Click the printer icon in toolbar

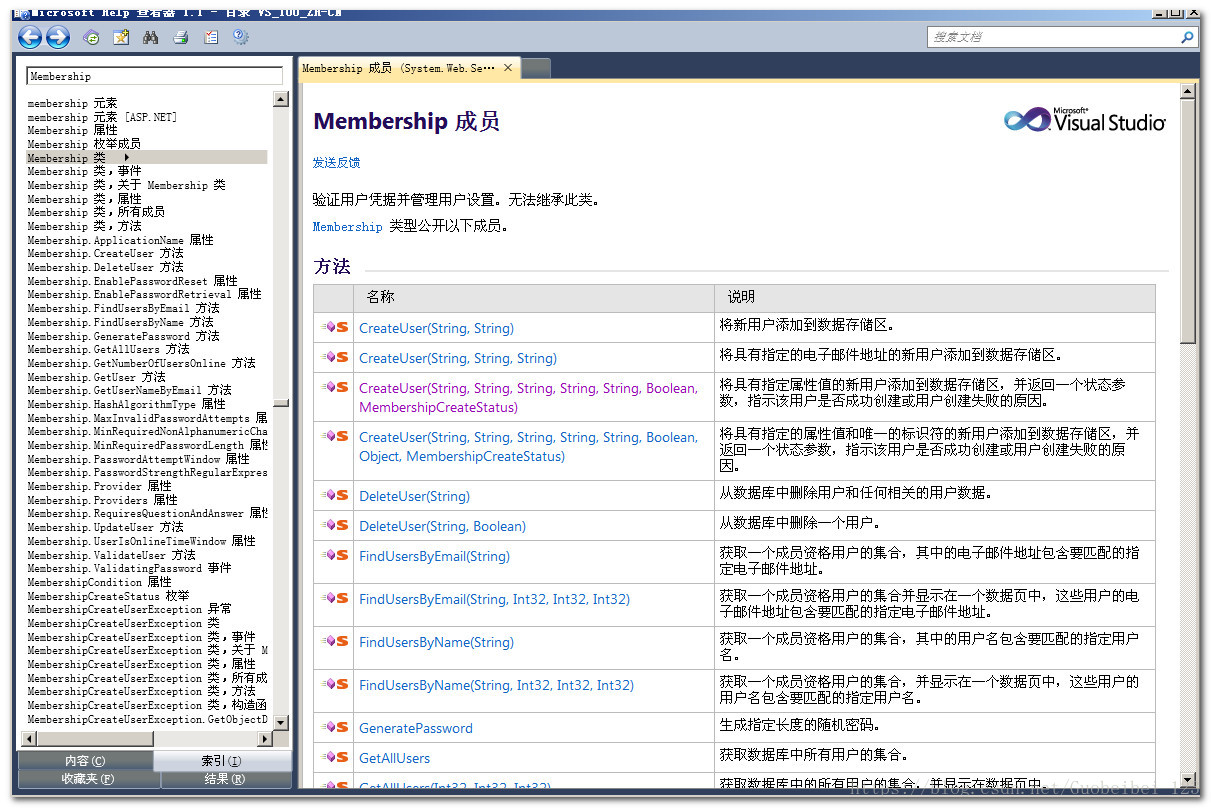coord(181,38)
